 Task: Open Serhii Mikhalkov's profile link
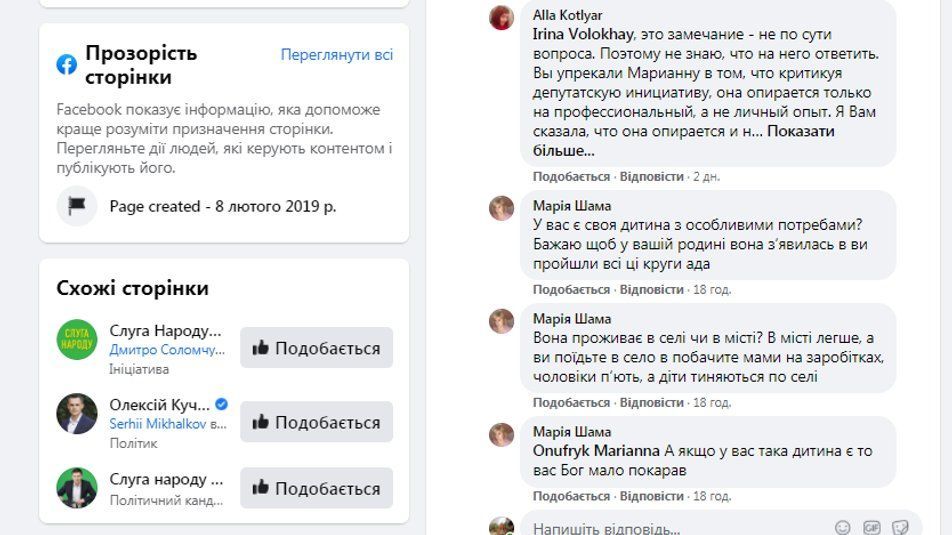pos(157,424)
